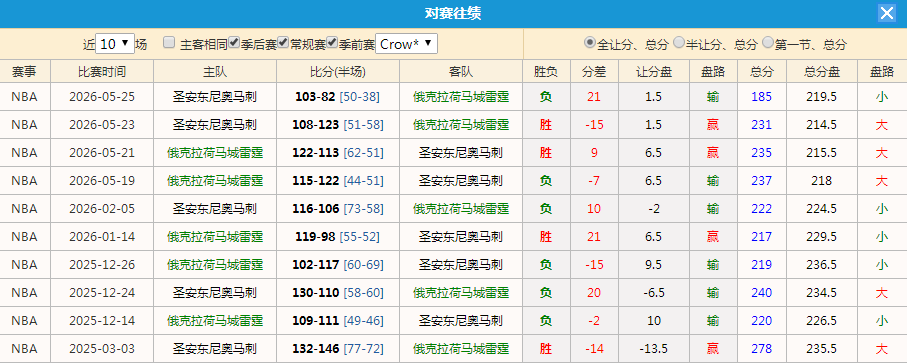
Task: Click the 总分盘 column header
Action: tap(822, 72)
